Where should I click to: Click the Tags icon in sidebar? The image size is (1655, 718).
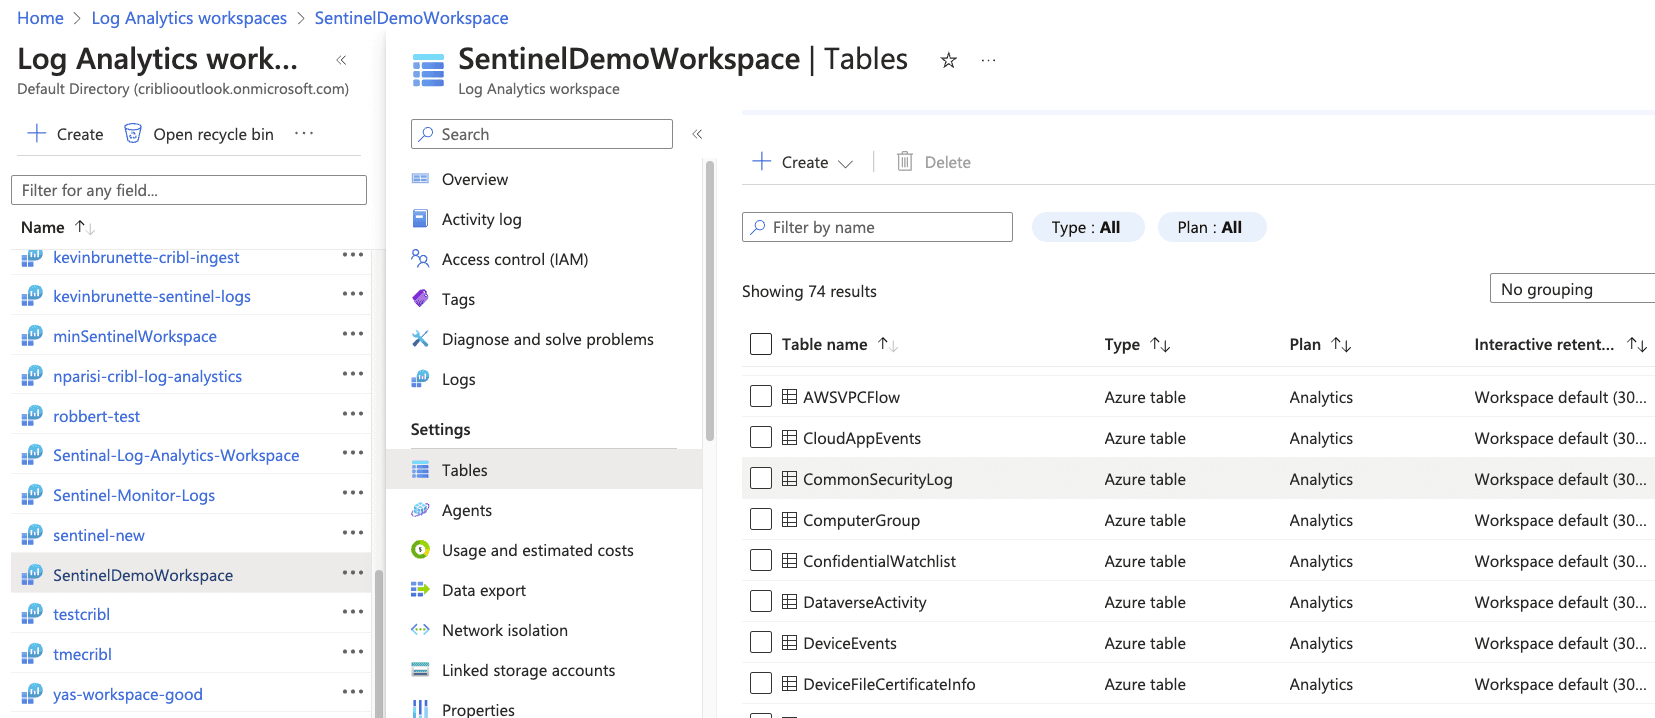(x=421, y=299)
